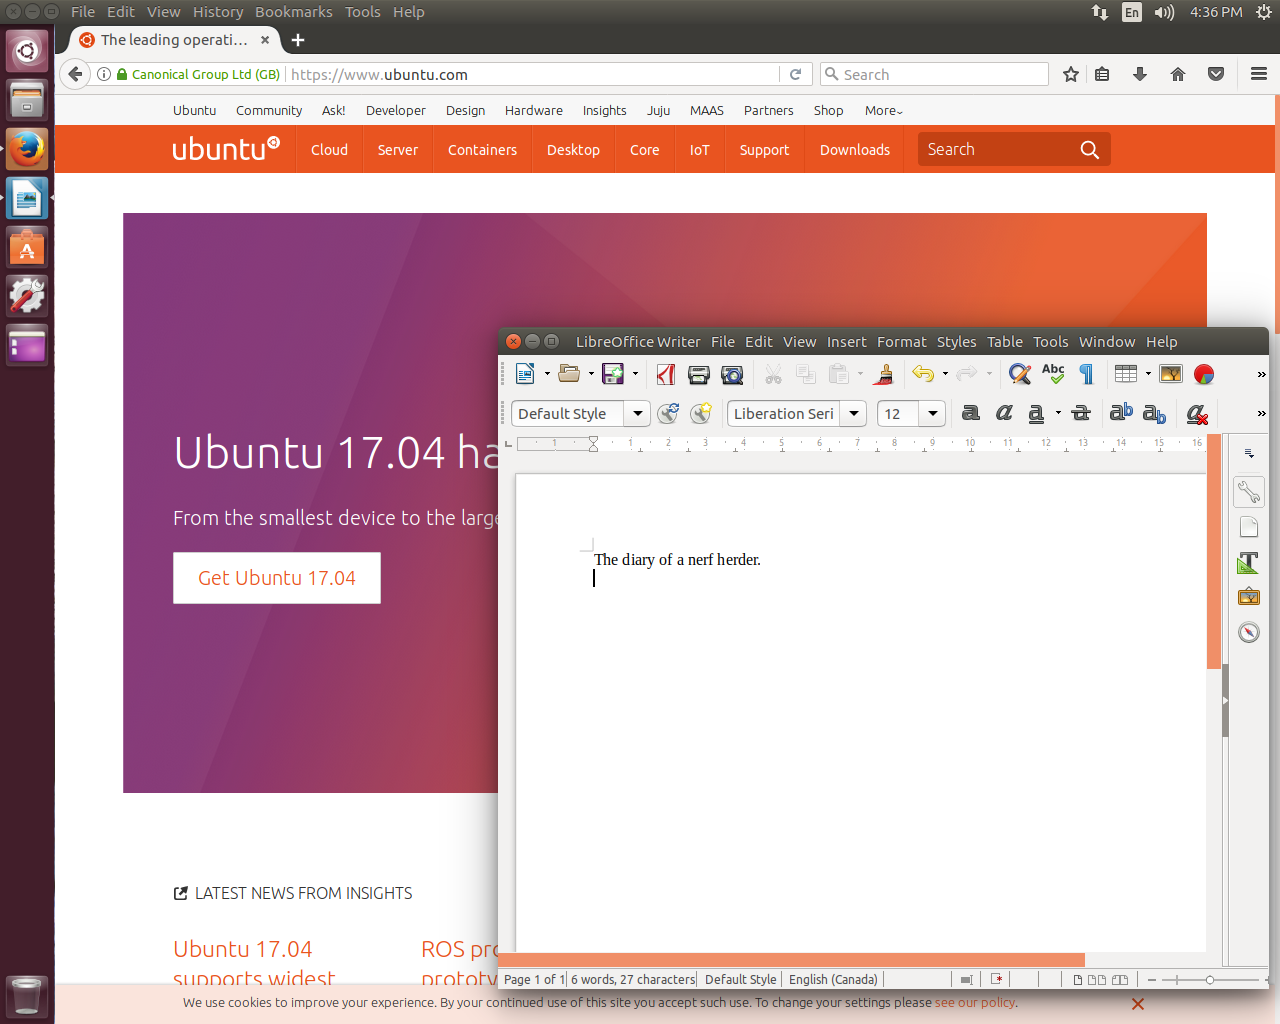1280x1024 pixels.
Task: Expand the font size 12 dropdown
Action: click(933, 414)
